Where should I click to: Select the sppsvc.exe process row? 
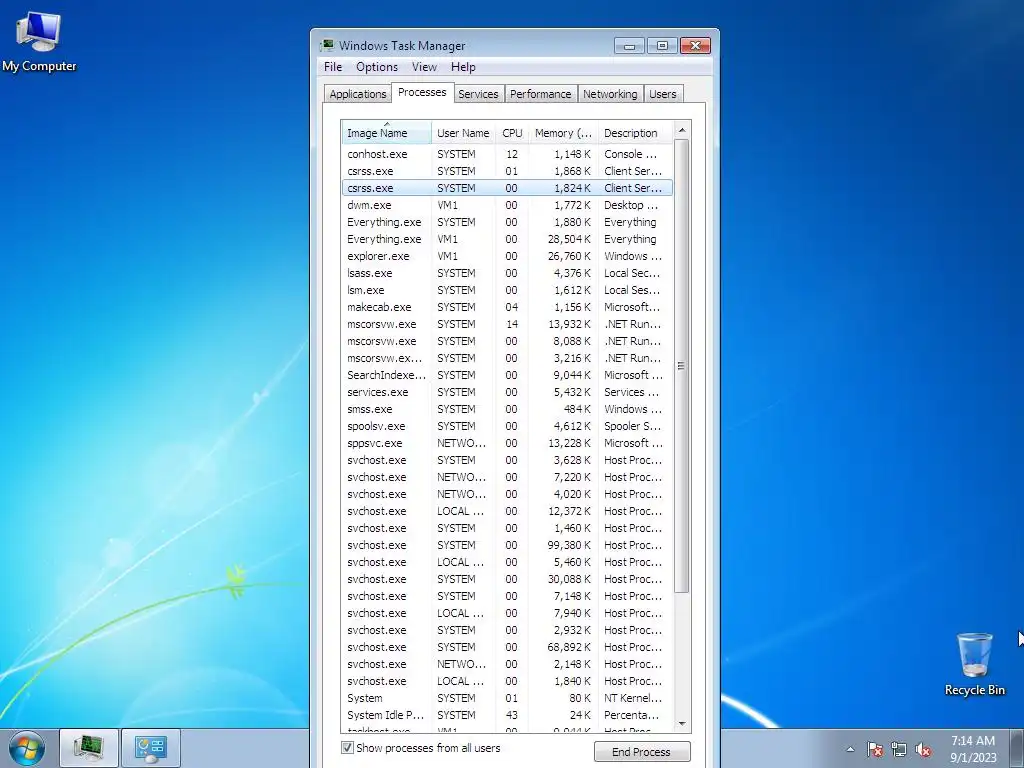point(507,443)
